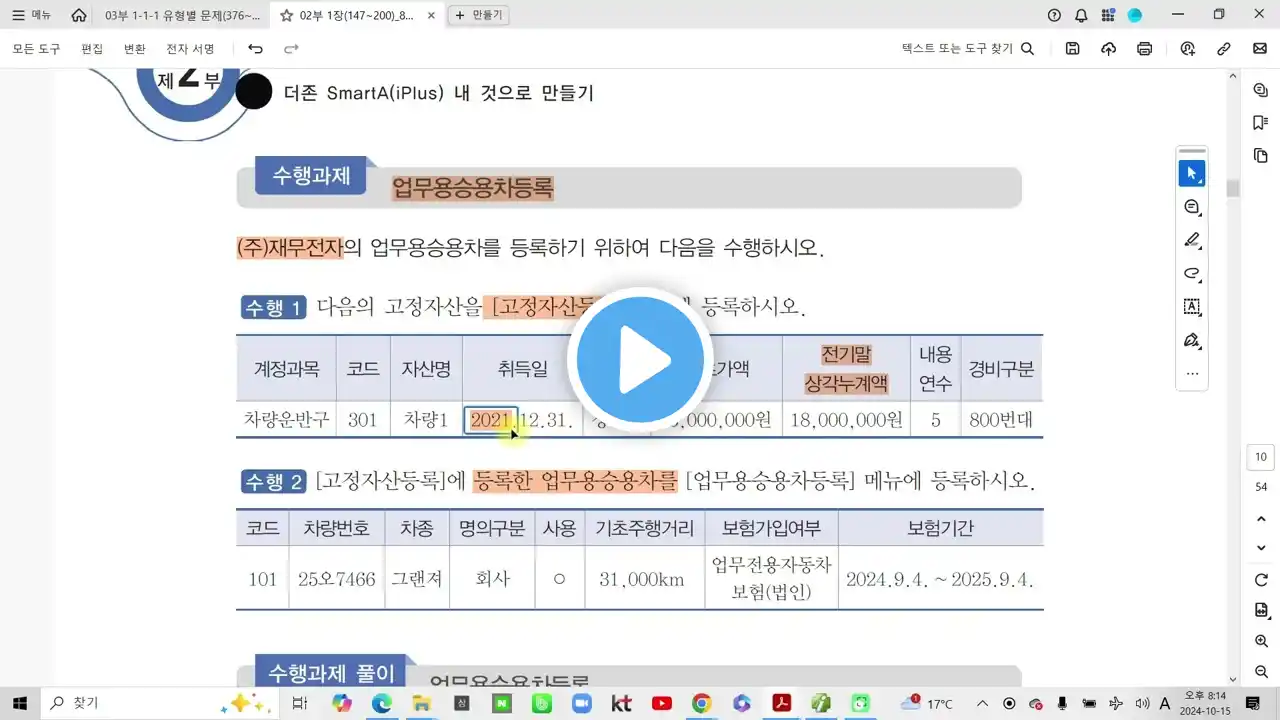Click the taskbar 찾기 search box

[160, 703]
